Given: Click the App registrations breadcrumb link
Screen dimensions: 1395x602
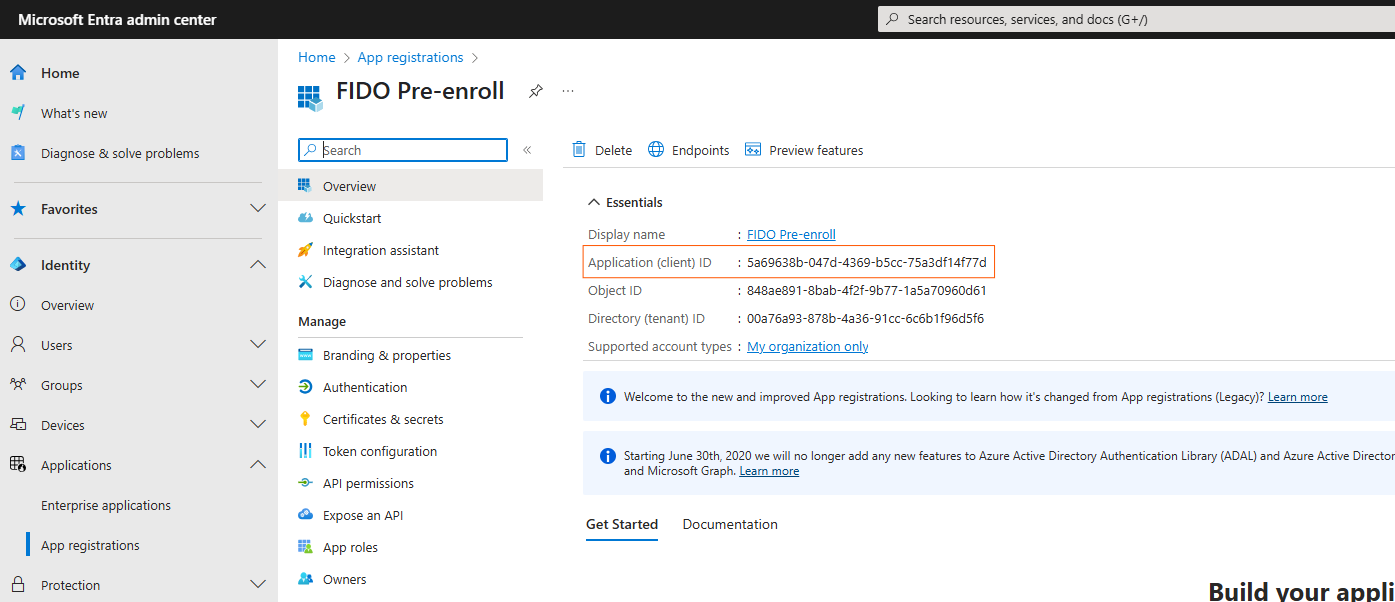Looking at the screenshot, I should coord(410,57).
